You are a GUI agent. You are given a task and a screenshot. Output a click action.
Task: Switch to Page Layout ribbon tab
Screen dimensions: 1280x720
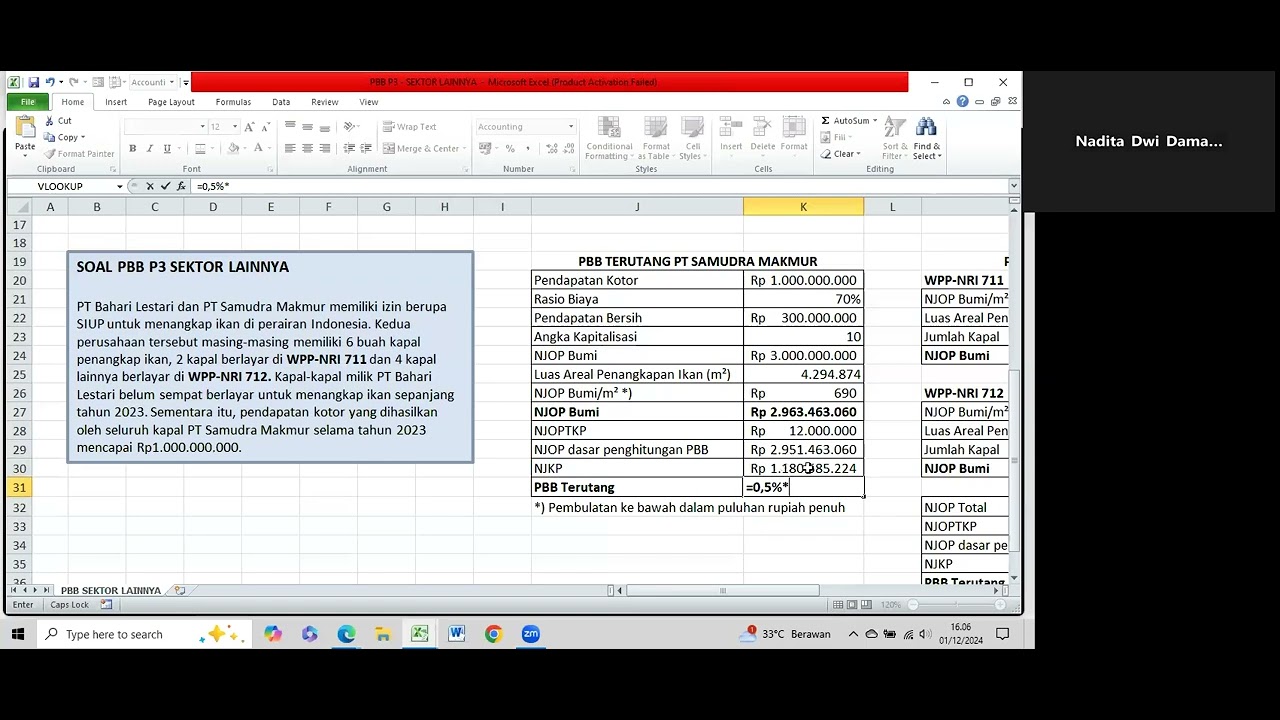point(171,102)
